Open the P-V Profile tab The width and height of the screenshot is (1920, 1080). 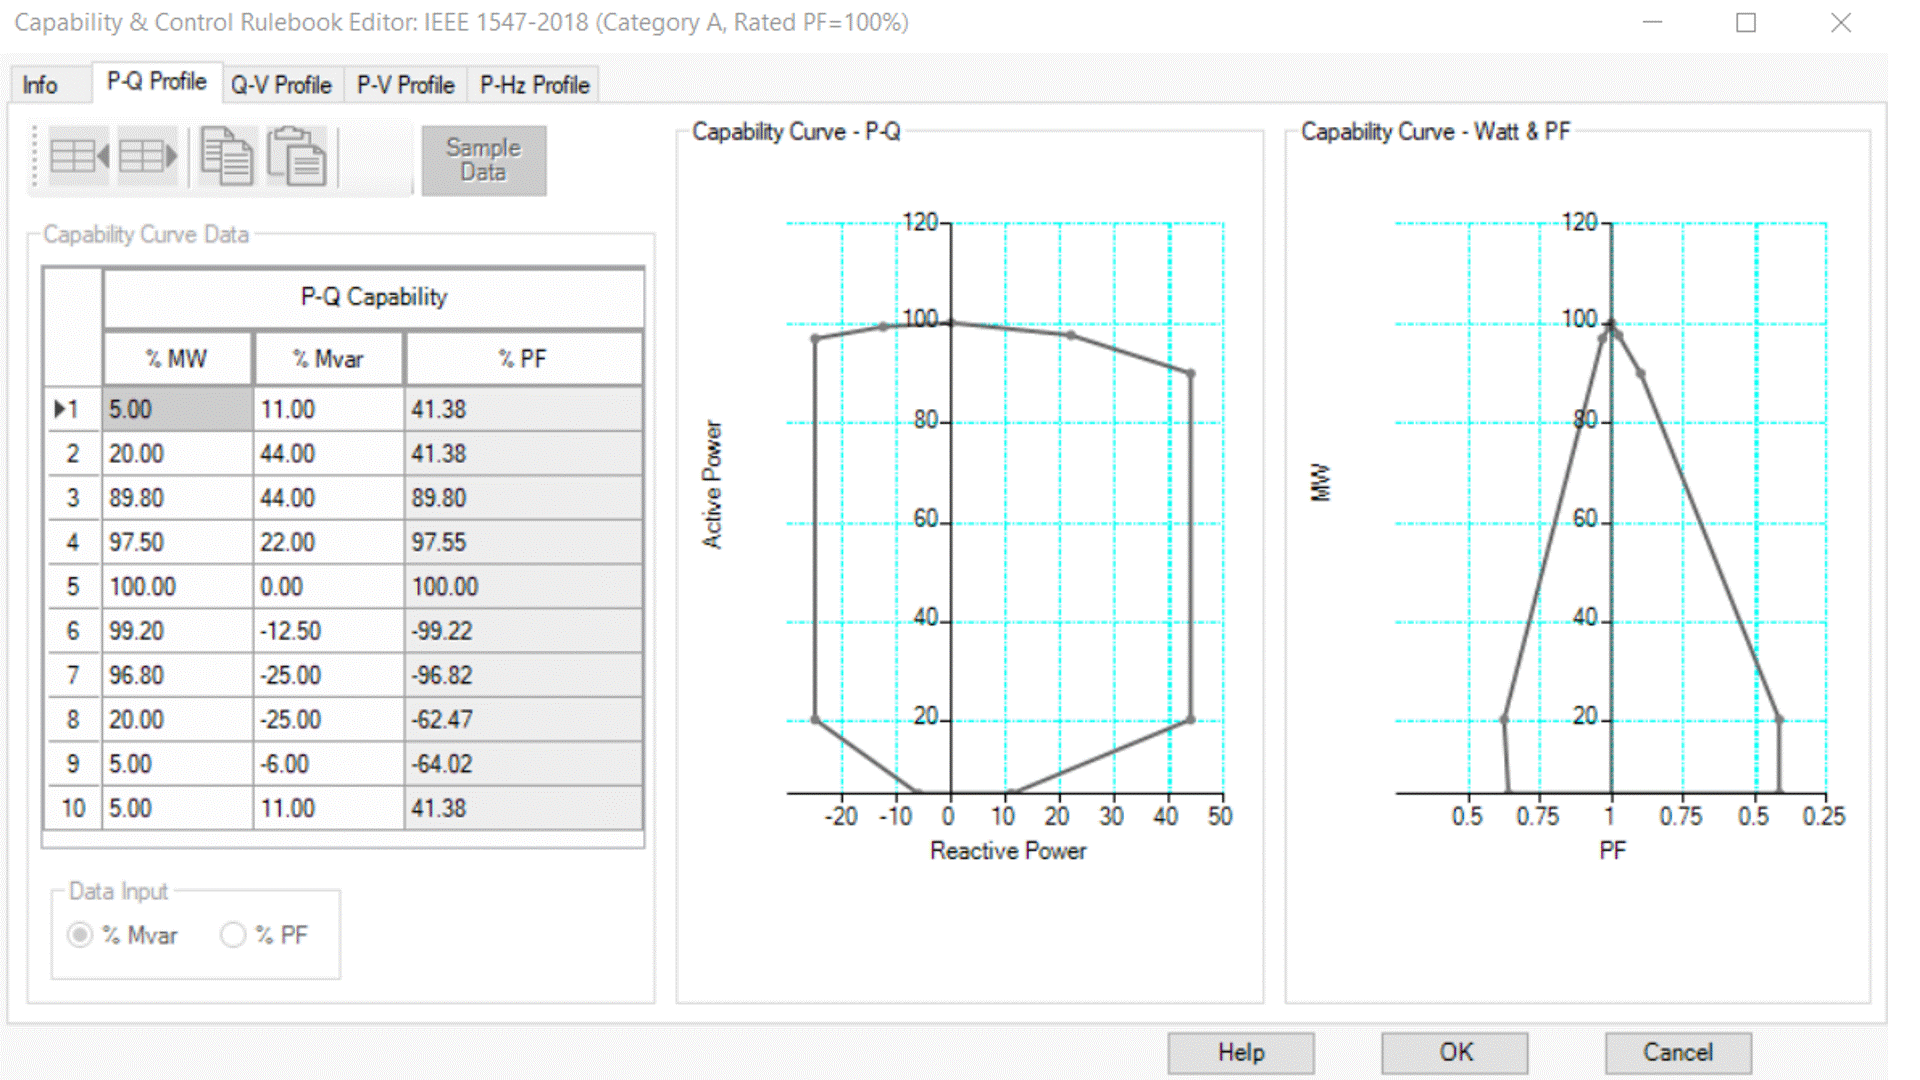pos(405,85)
